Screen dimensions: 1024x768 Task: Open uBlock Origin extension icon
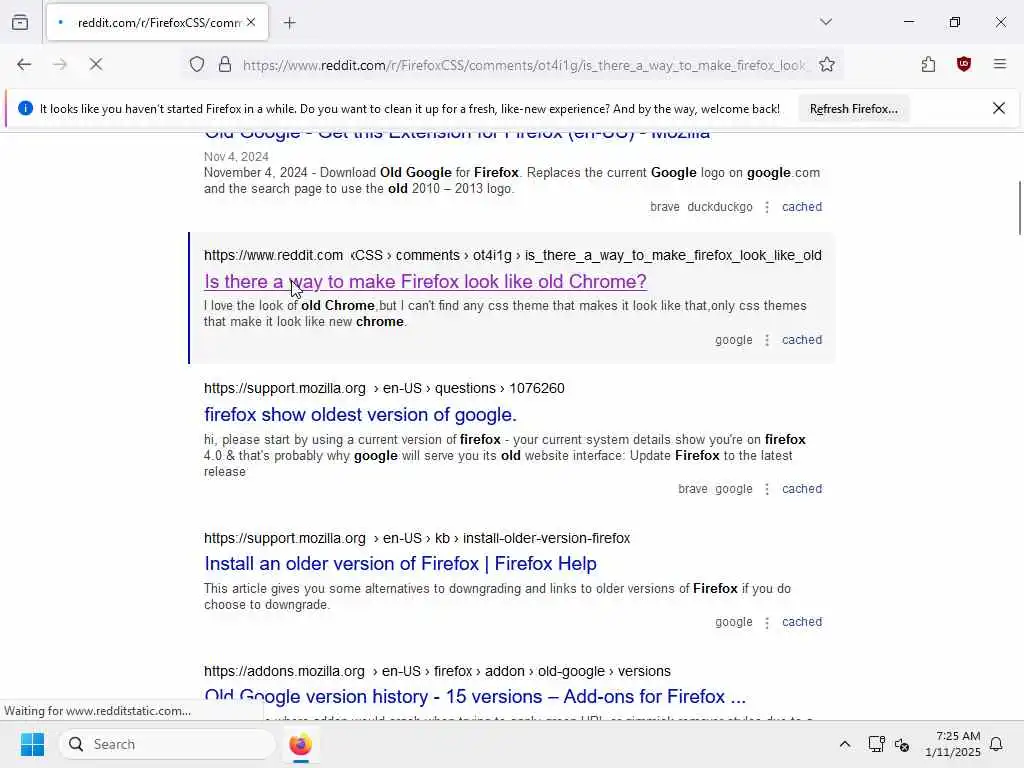click(964, 64)
